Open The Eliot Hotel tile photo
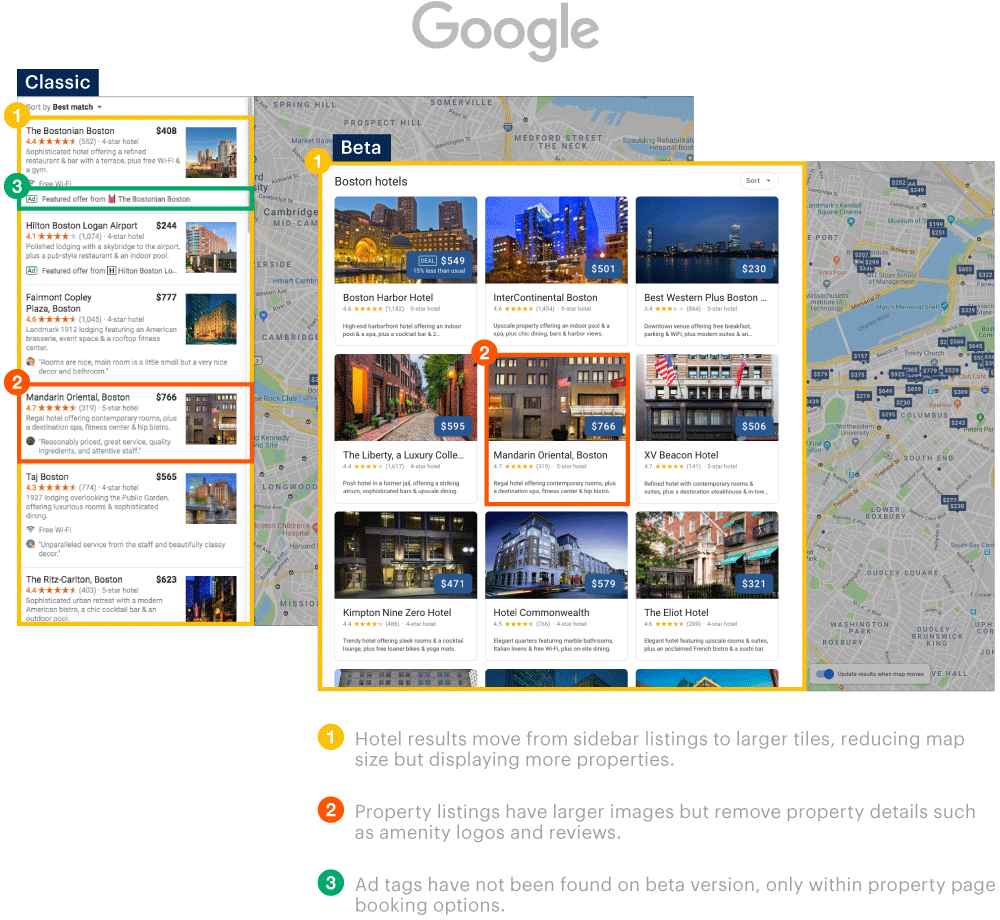The height and width of the screenshot is (920, 1000). pos(707,555)
